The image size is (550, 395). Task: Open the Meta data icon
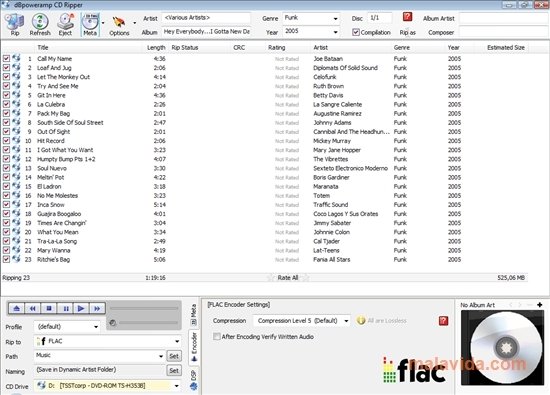(90, 25)
